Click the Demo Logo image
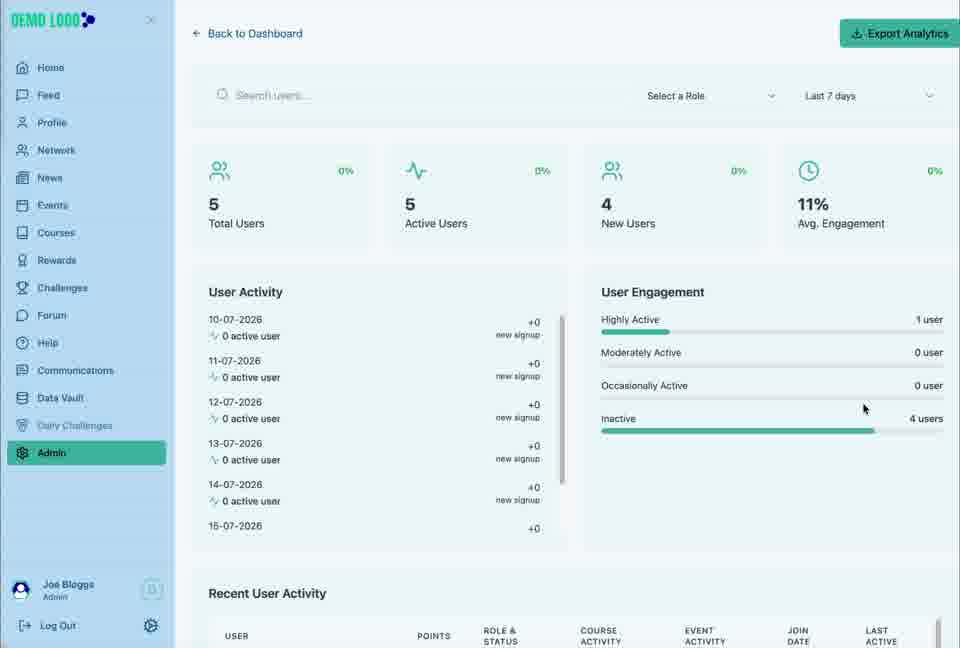The height and width of the screenshot is (648, 960). [53, 20]
